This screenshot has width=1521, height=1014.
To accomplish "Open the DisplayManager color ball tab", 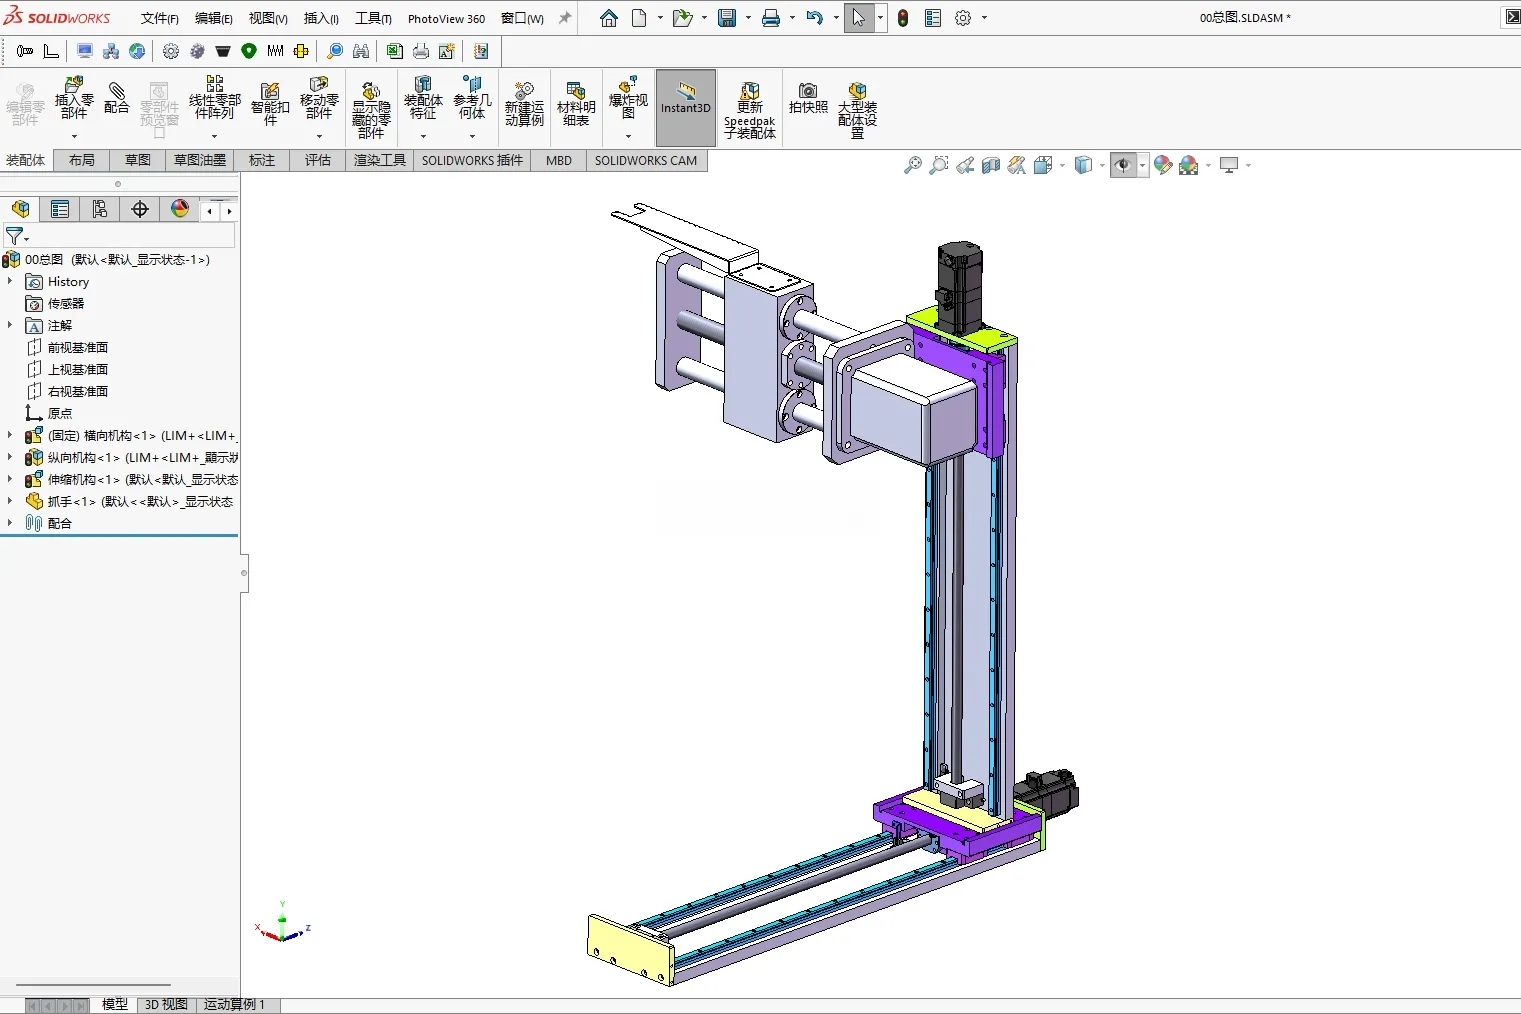I will (x=180, y=209).
